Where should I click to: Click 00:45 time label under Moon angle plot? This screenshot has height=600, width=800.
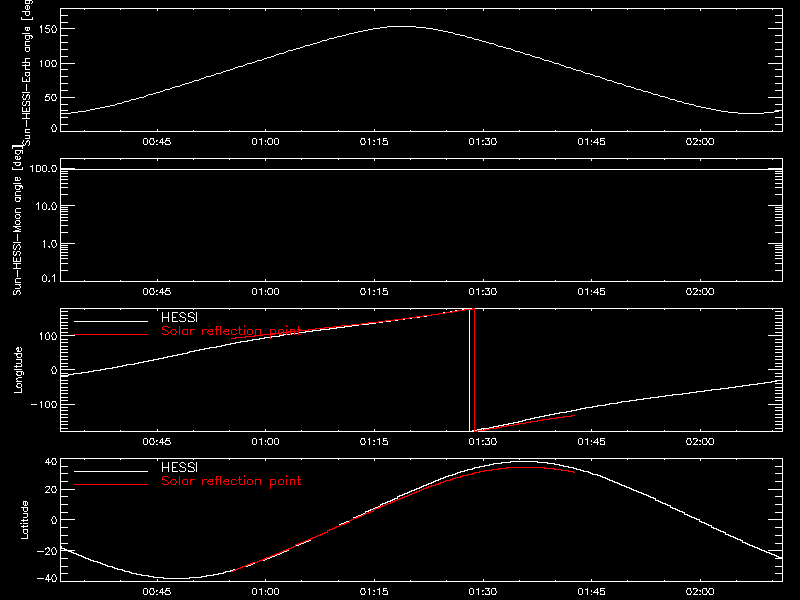tap(157, 291)
